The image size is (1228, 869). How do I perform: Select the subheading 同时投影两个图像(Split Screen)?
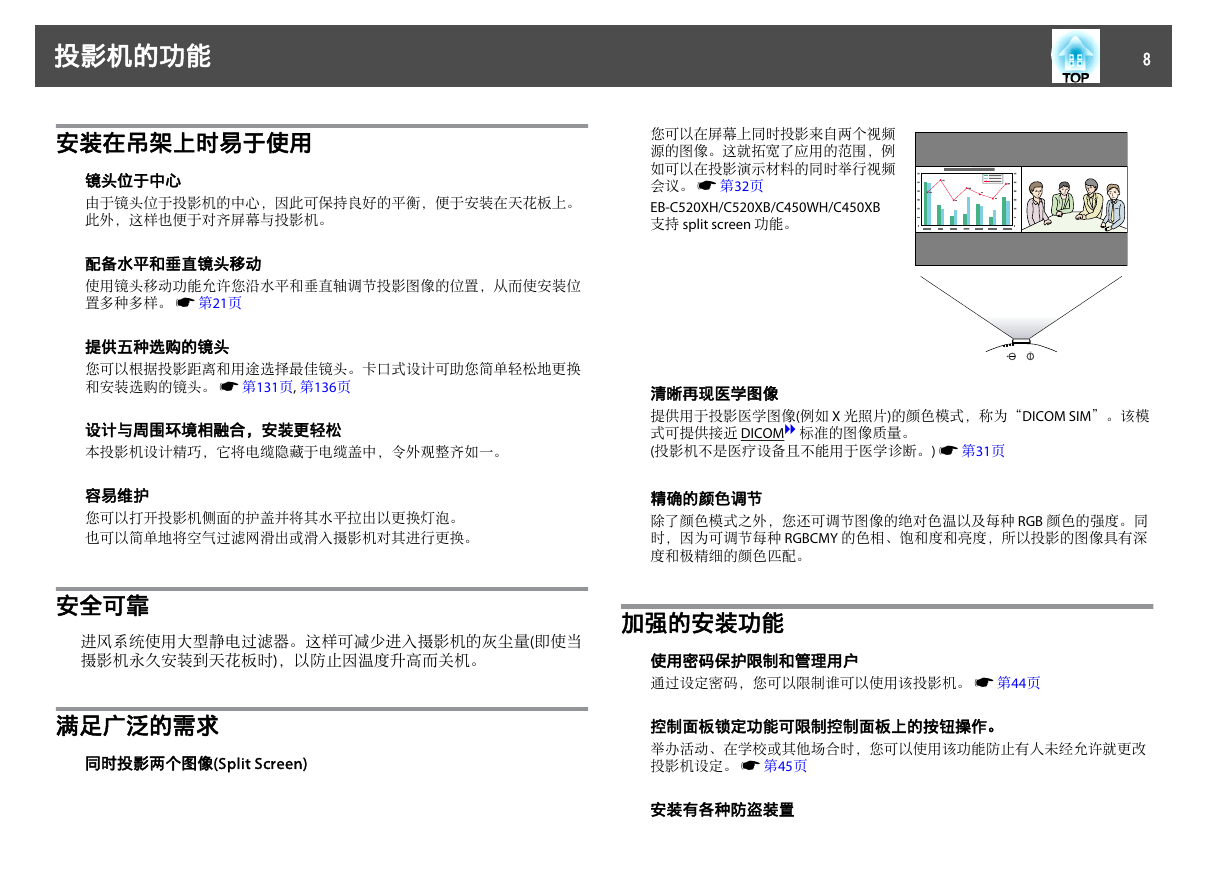point(196,764)
